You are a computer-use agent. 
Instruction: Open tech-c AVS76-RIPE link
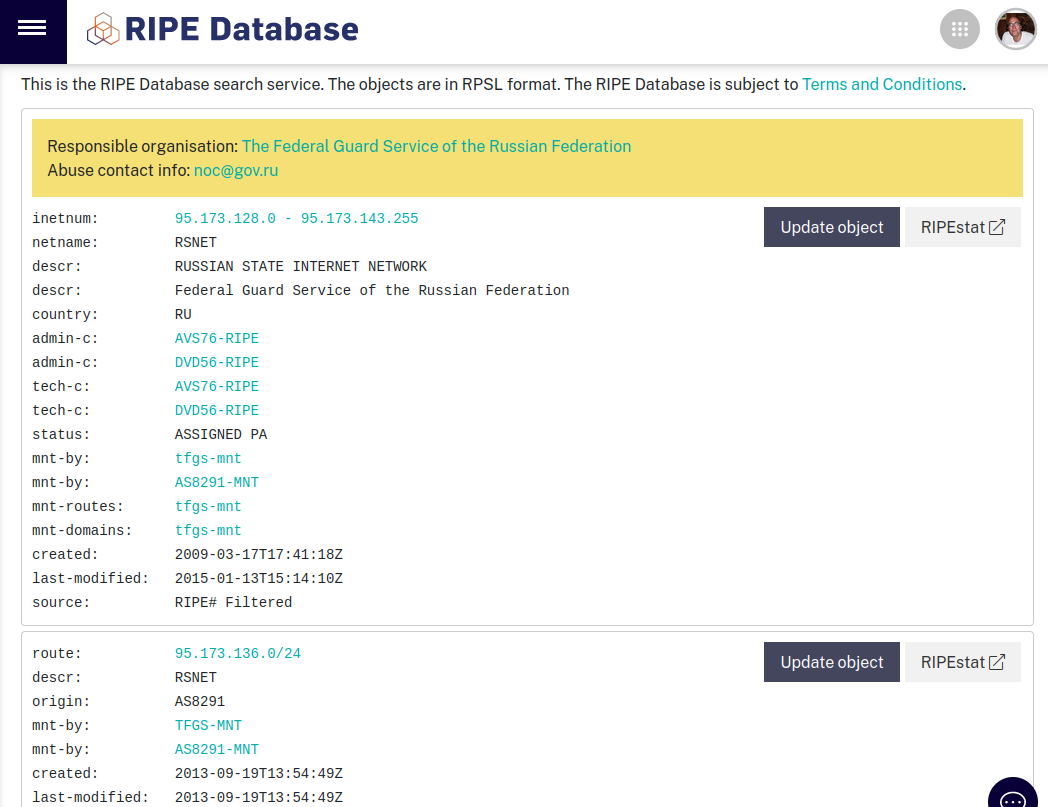[217, 386]
